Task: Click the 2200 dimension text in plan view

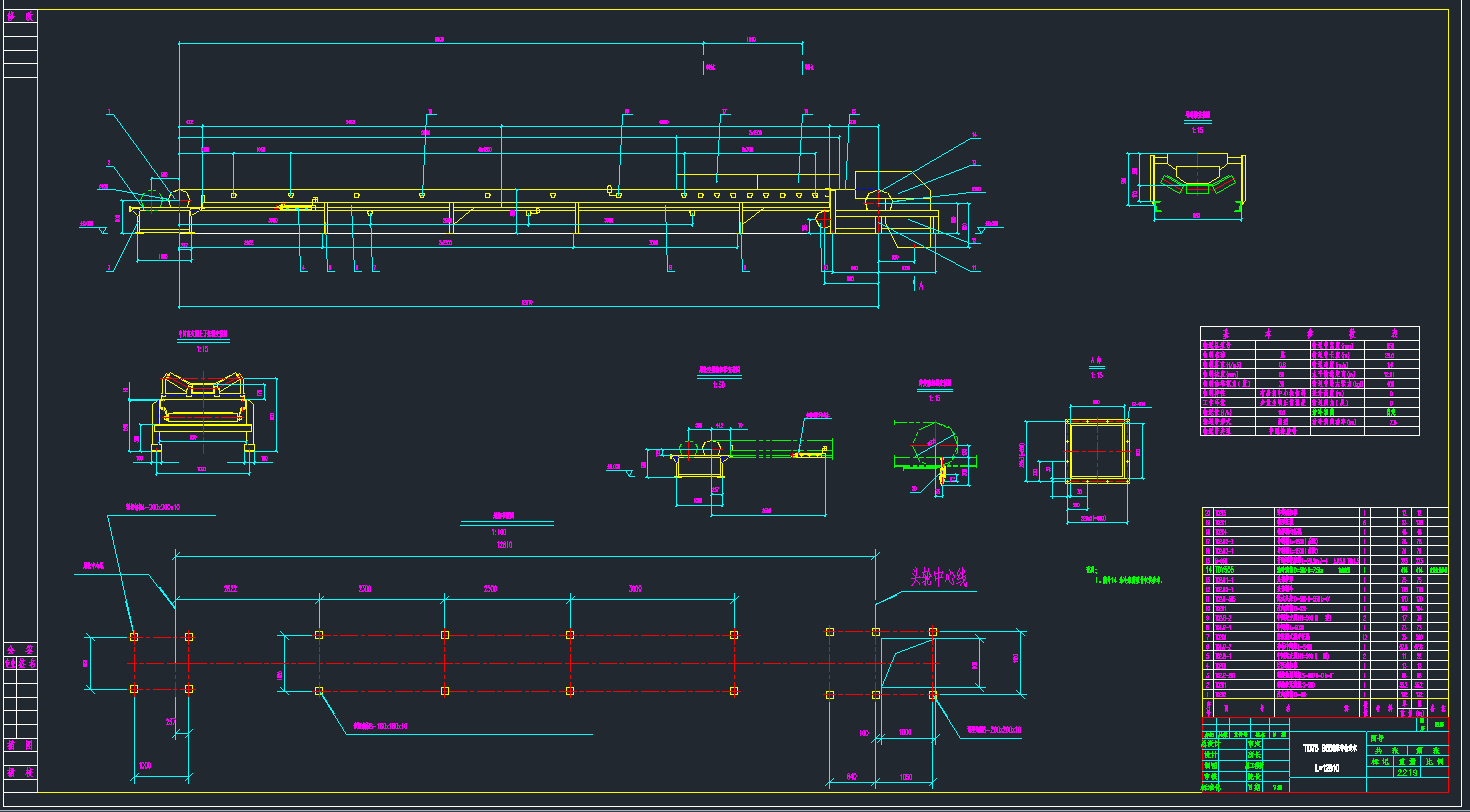Action: (x=365, y=590)
